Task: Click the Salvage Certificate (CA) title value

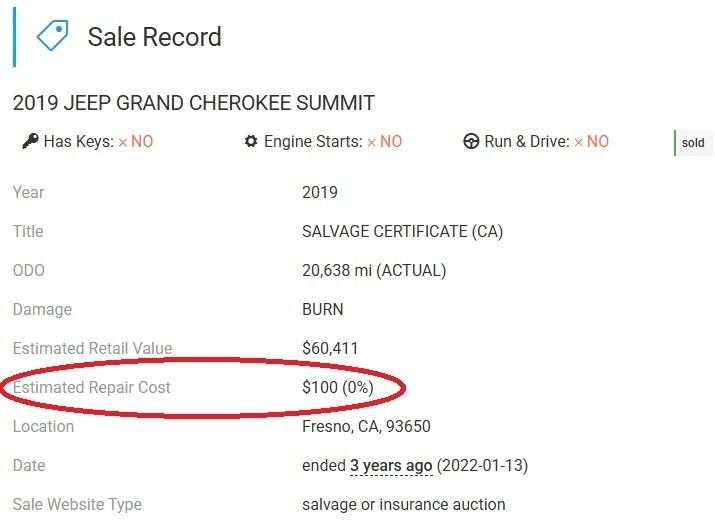Action: (402, 231)
